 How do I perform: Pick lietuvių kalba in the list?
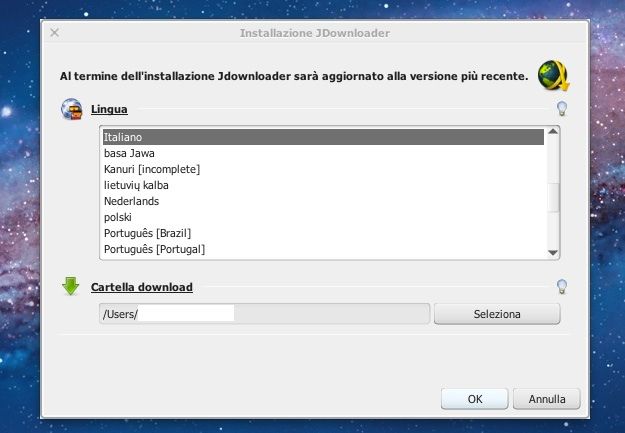coord(323,185)
